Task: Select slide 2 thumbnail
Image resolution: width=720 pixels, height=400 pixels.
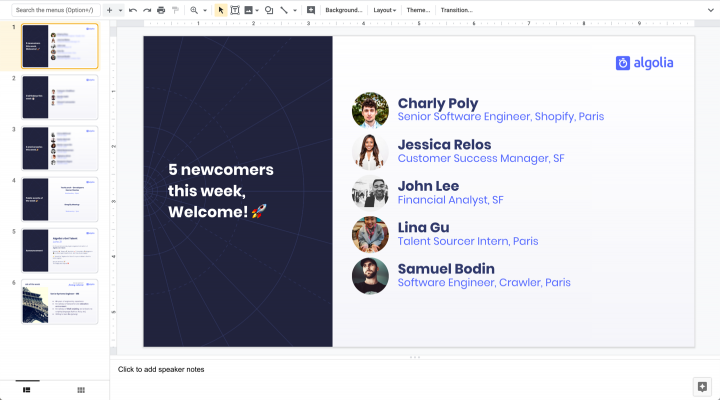Action: tap(60, 97)
